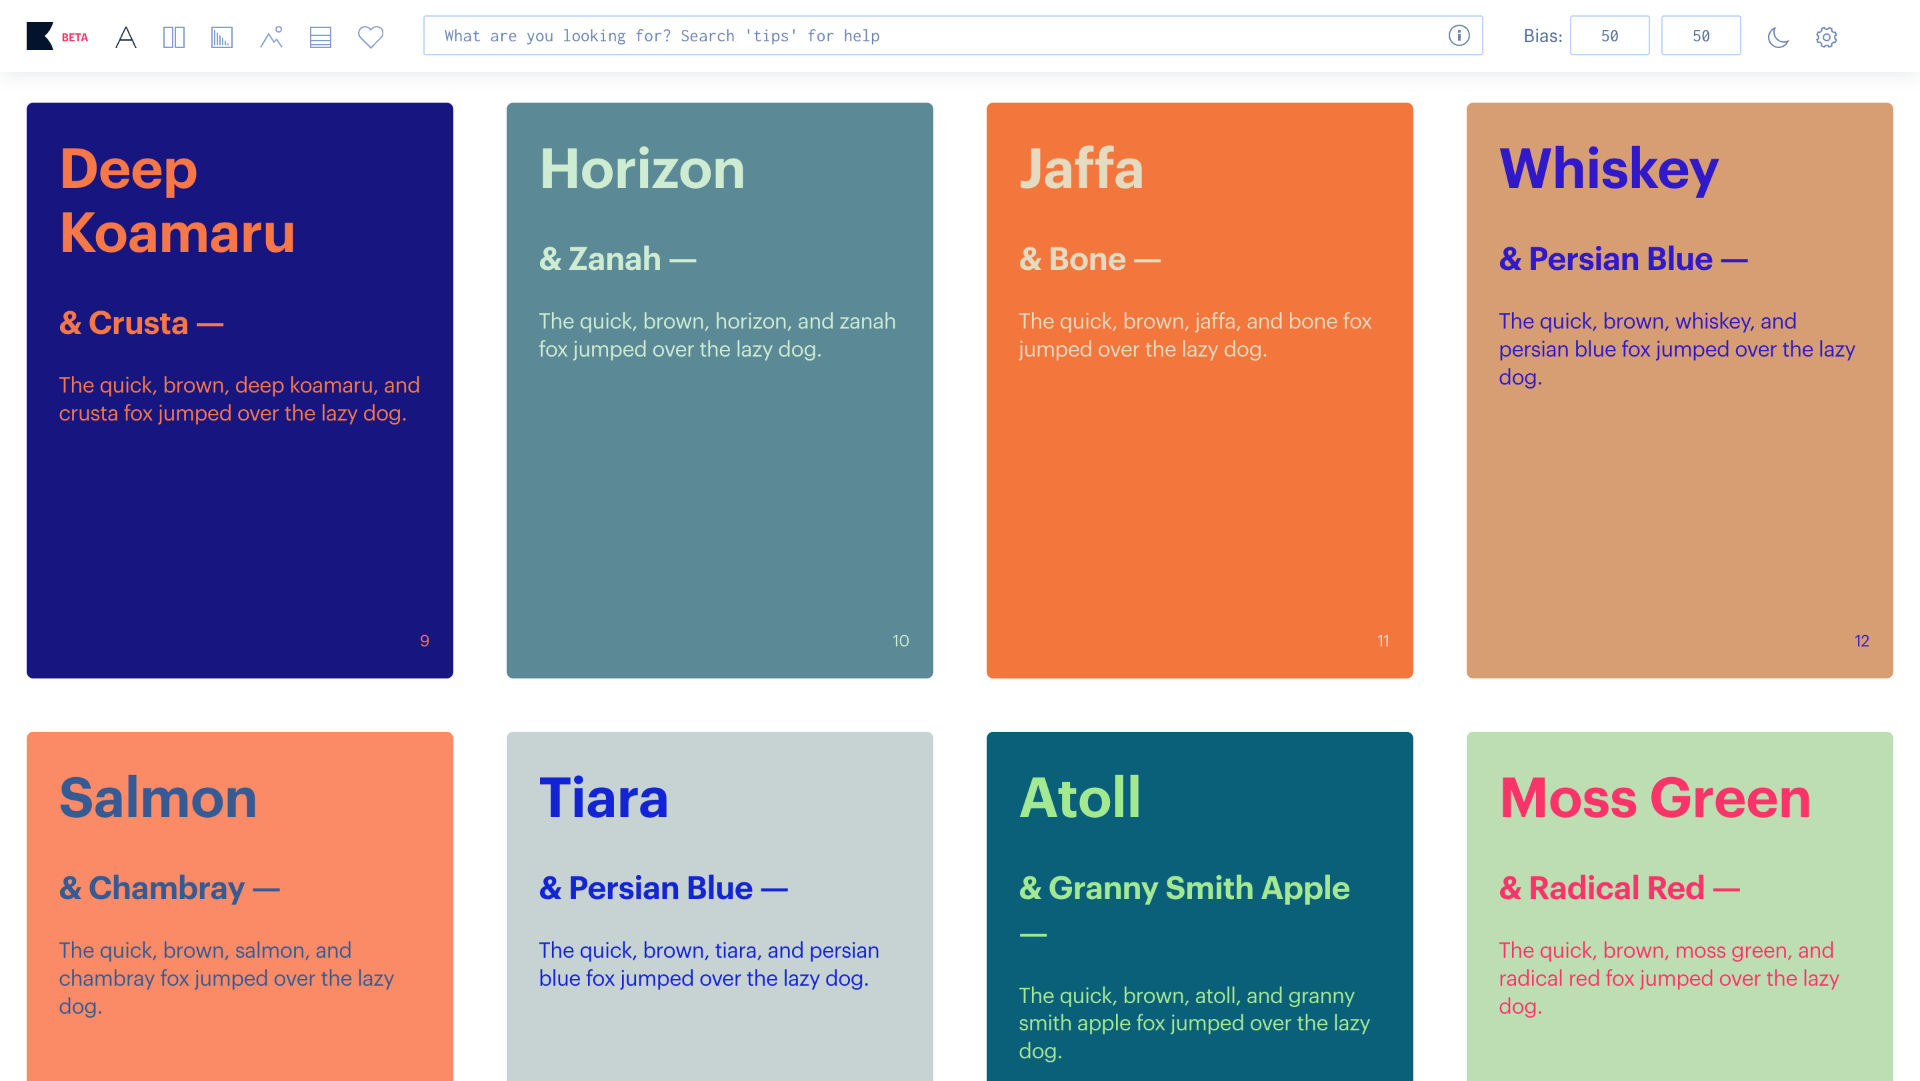Click the Moss Green heading text
This screenshot has width=1920, height=1081.
(x=1655, y=798)
